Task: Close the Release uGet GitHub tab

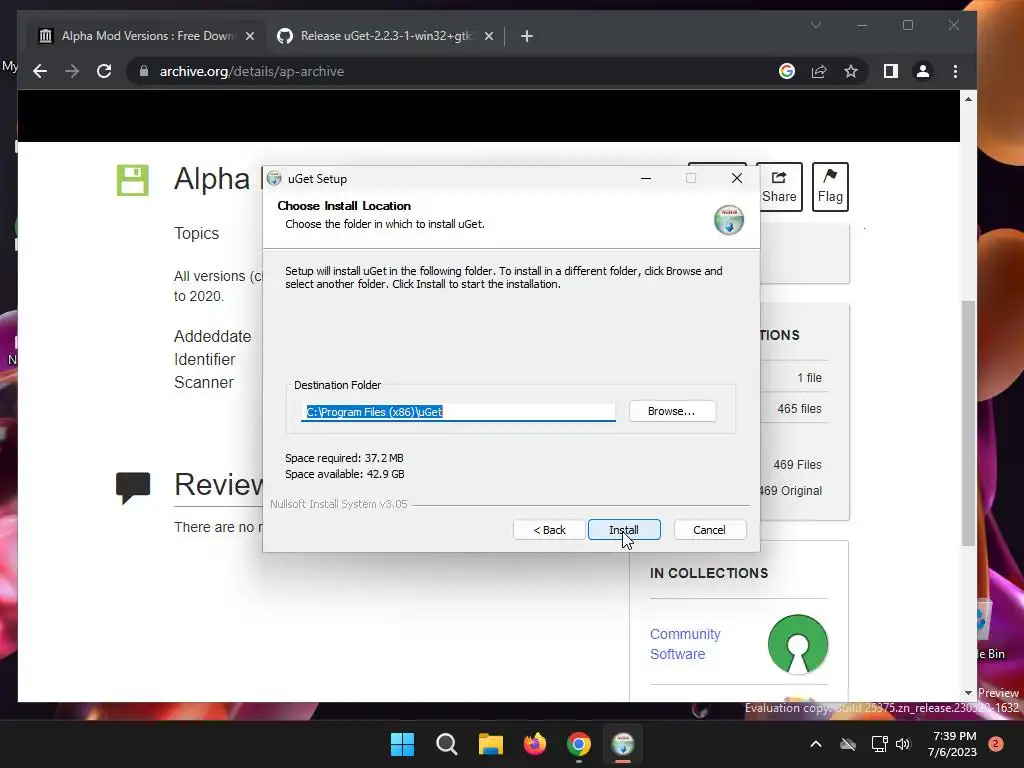Action: point(488,36)
